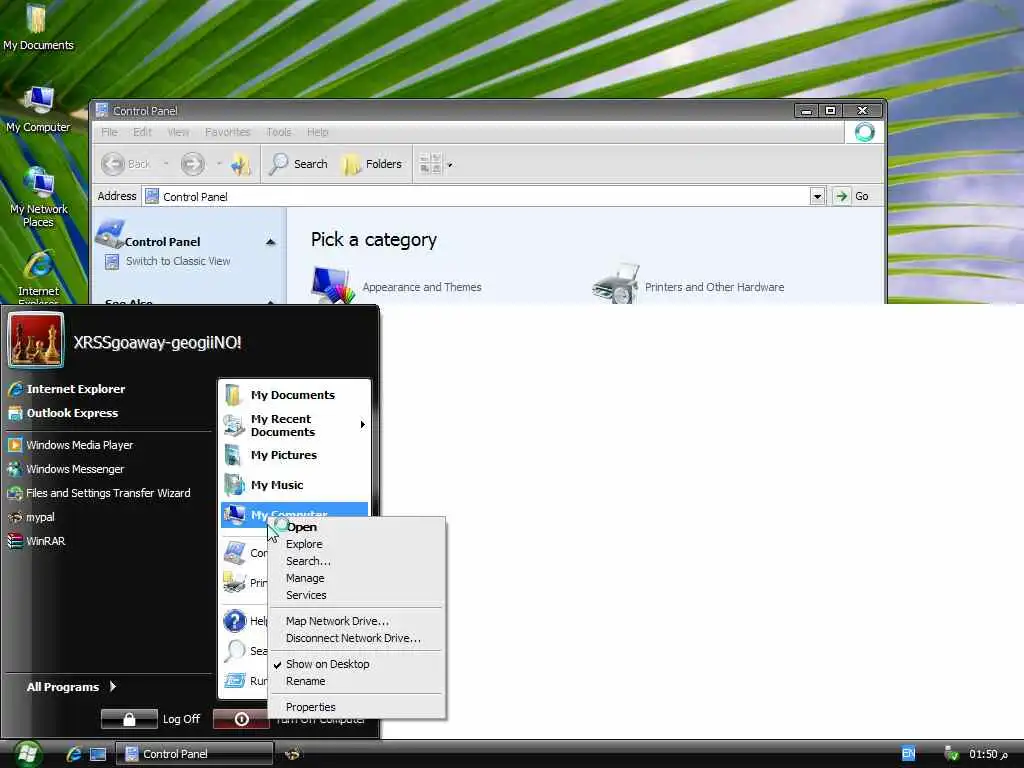Toggle Folders pane in toolbar

pos(372,164)
